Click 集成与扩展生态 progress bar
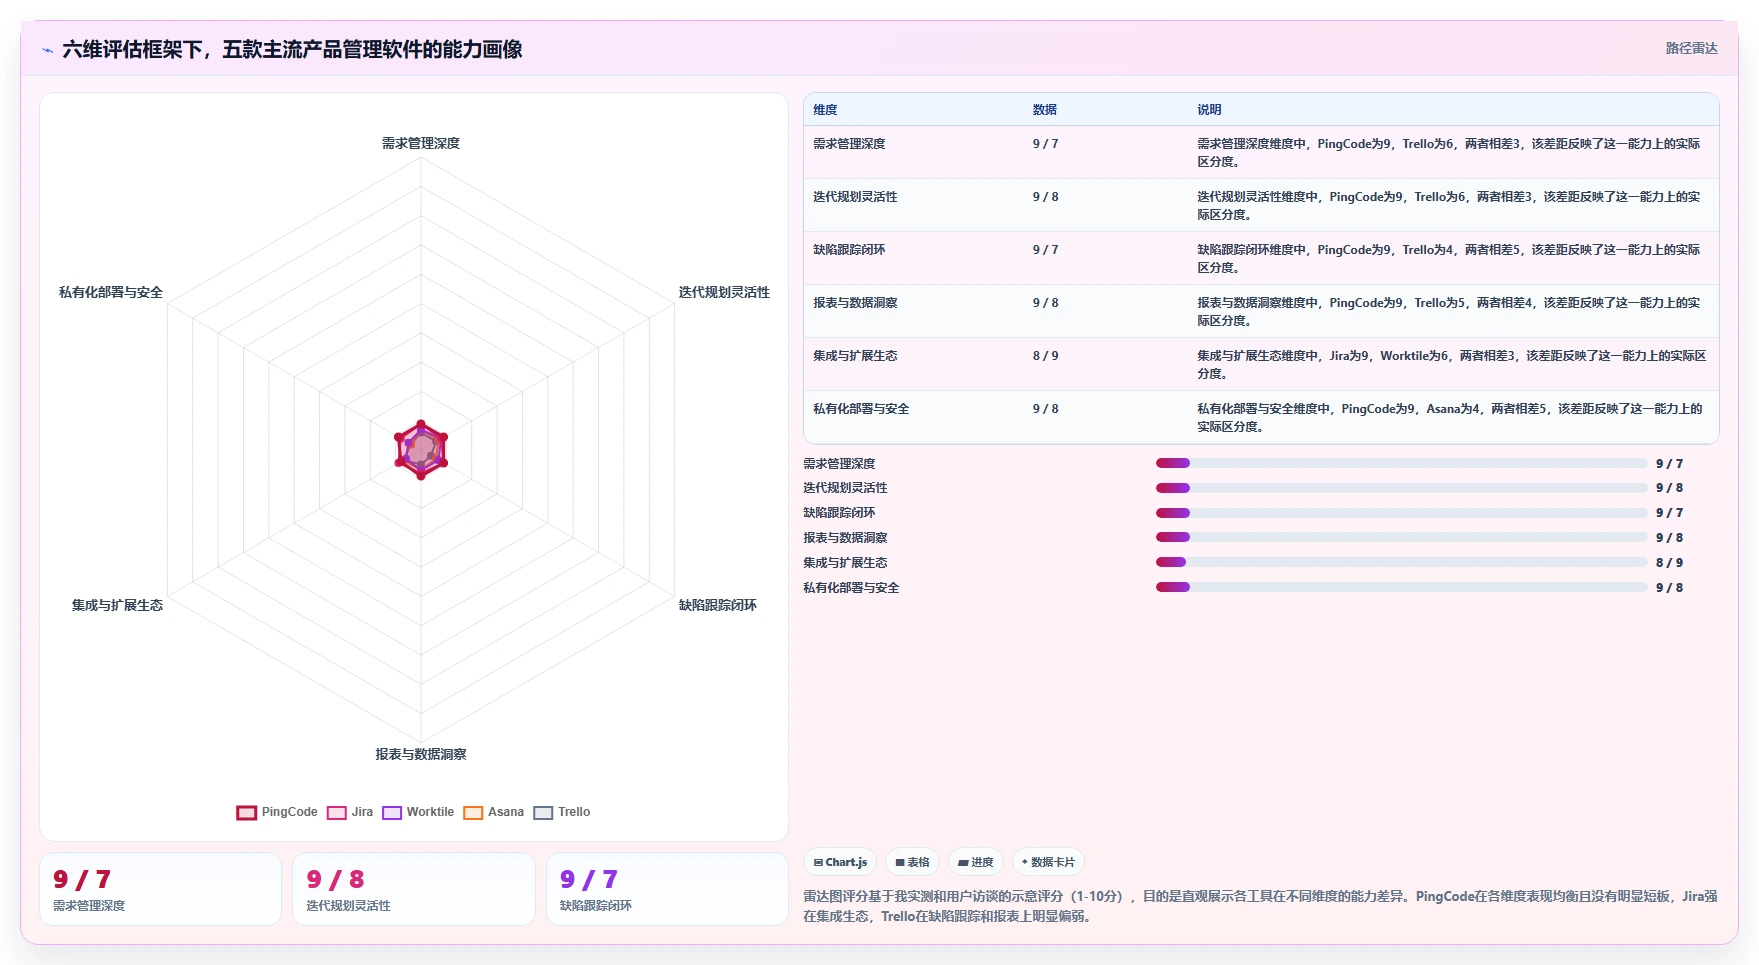Image resolution: width=1759 pixels, height=965 pixels. tap(1401, 562)
